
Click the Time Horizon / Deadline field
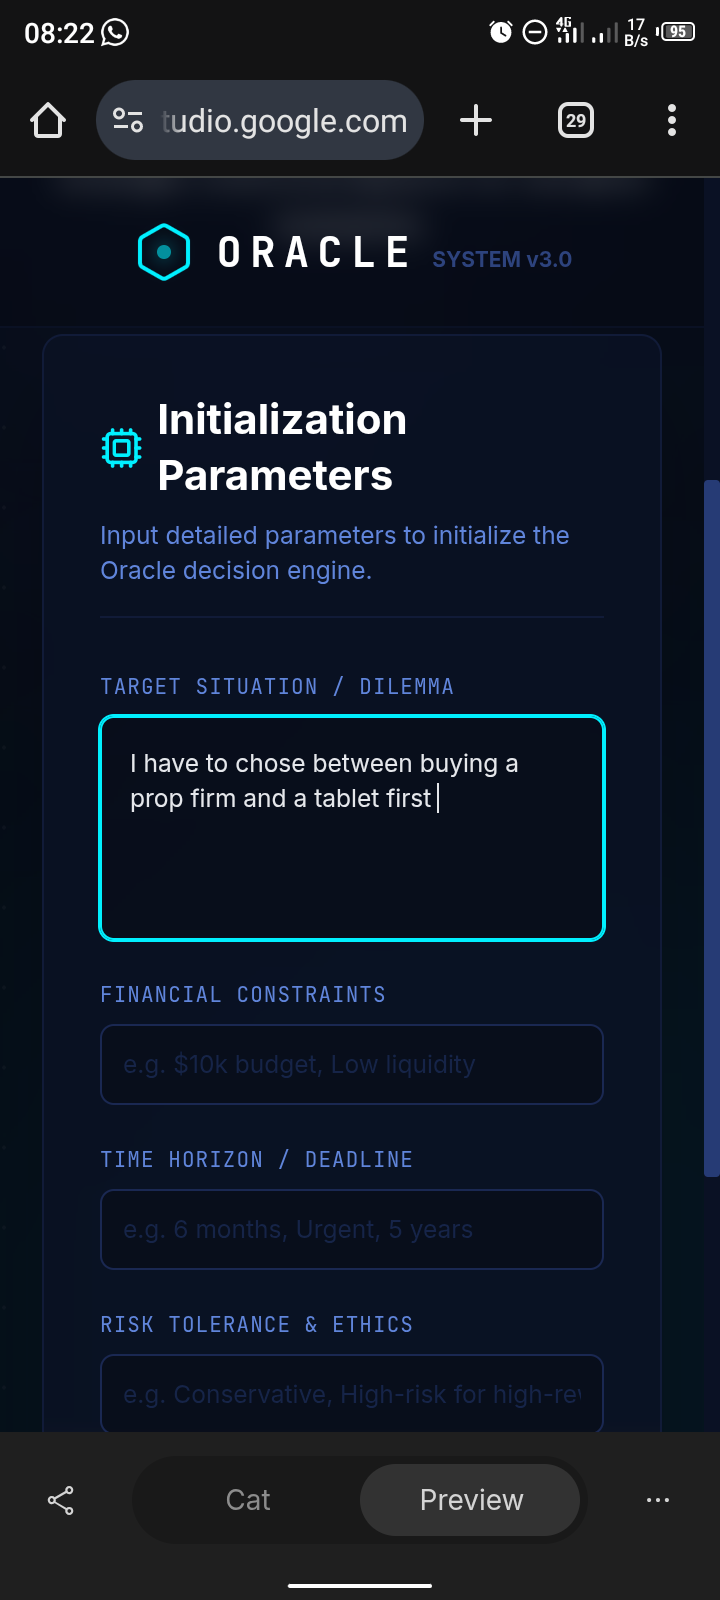tap(352, 1229)
